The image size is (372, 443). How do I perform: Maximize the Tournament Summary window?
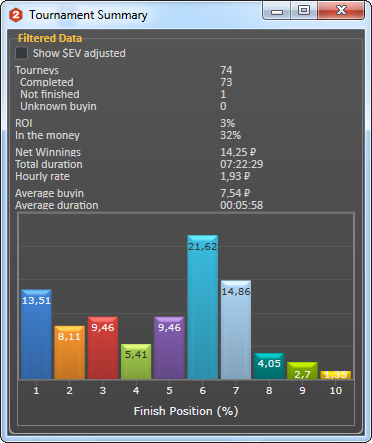point(304,11)
